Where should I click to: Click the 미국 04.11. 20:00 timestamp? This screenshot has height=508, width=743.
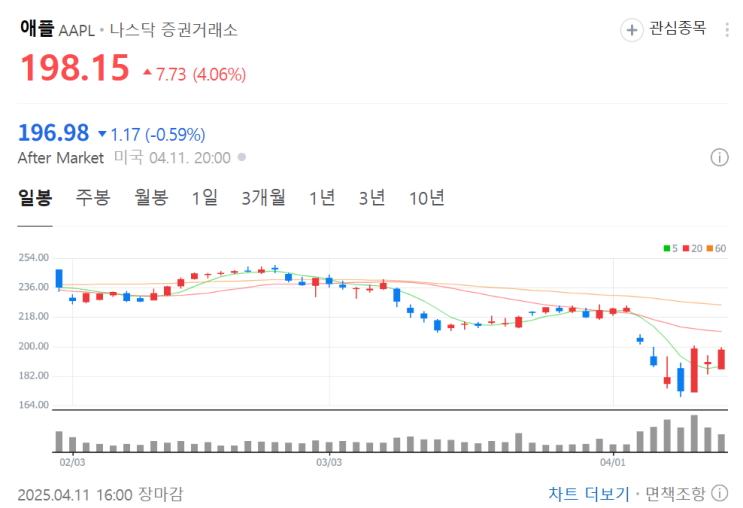point(172,158)
